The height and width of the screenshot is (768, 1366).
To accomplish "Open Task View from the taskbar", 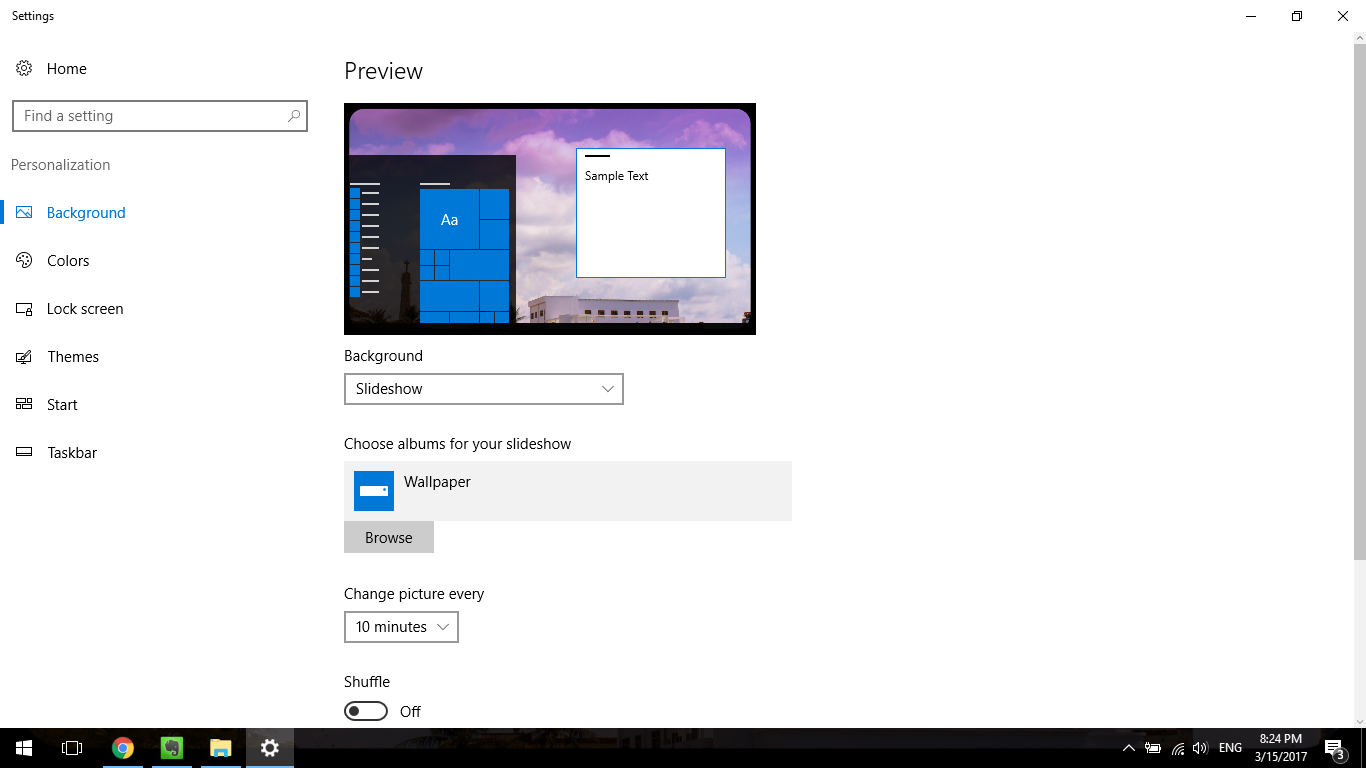I will [72, 748].
